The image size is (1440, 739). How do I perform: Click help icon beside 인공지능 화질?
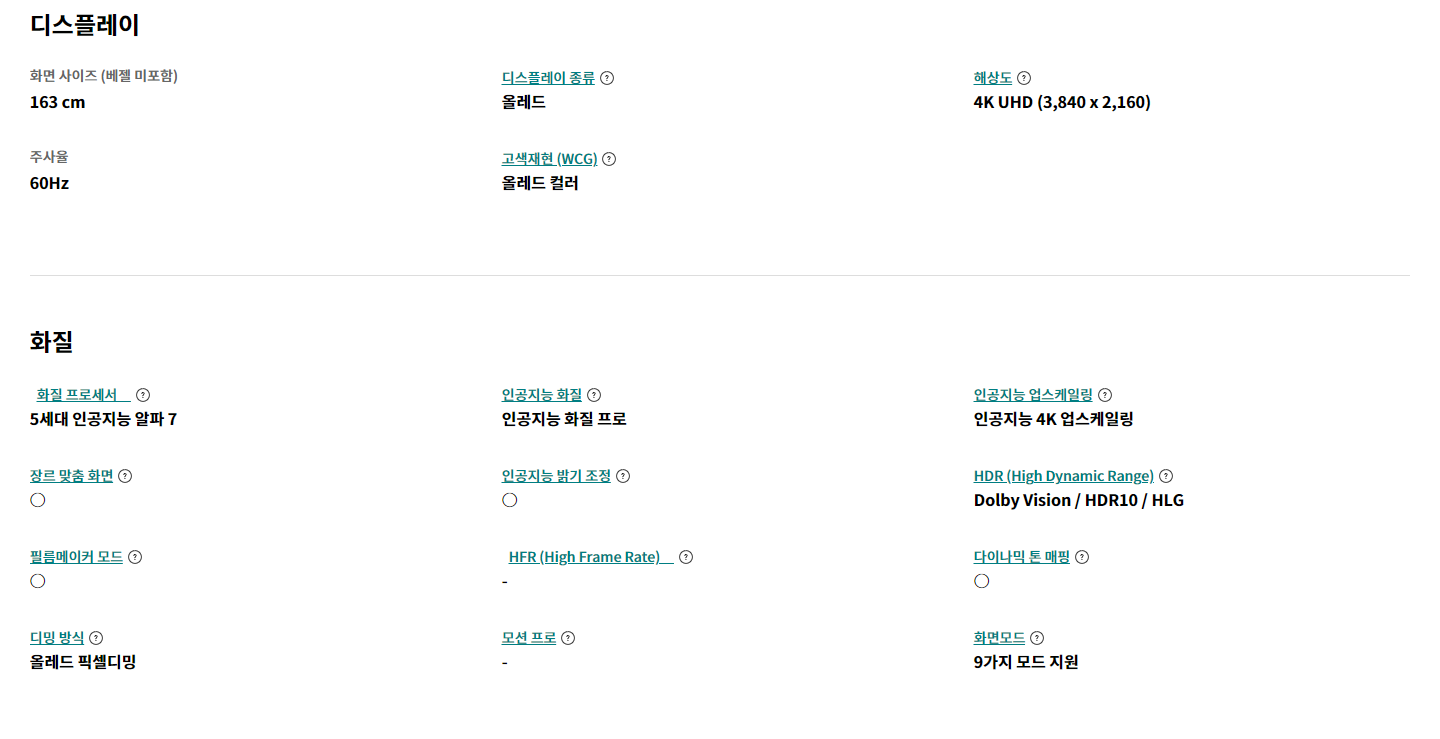[594, 395]
